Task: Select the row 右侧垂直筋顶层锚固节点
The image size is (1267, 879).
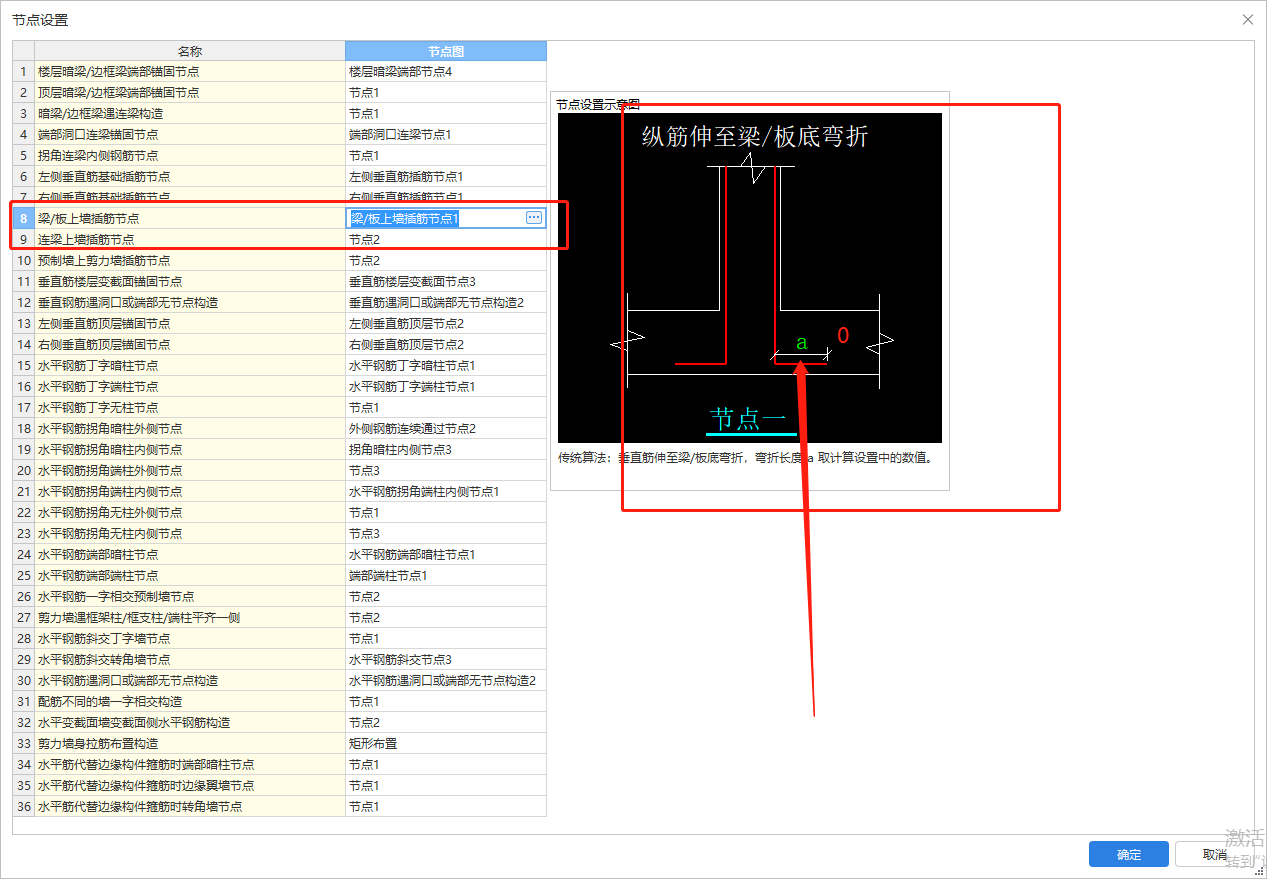Action: (280, 344)
